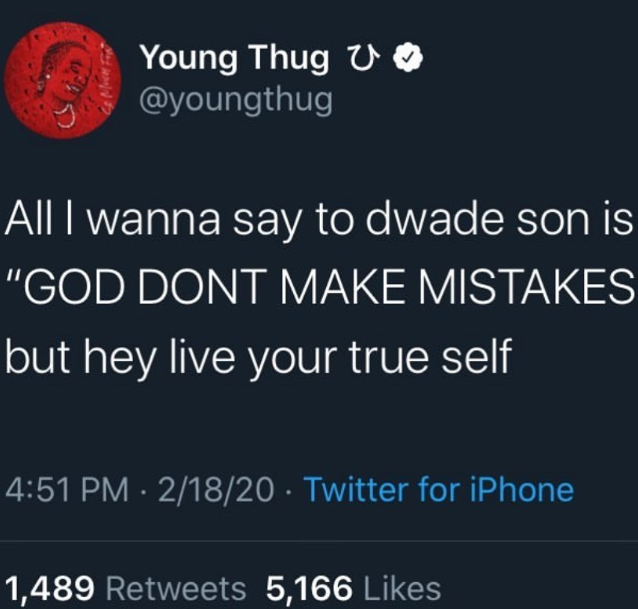The image size is (638, 609).
Task: Click the 5,166 like count number
Action: tap(309, 589)
